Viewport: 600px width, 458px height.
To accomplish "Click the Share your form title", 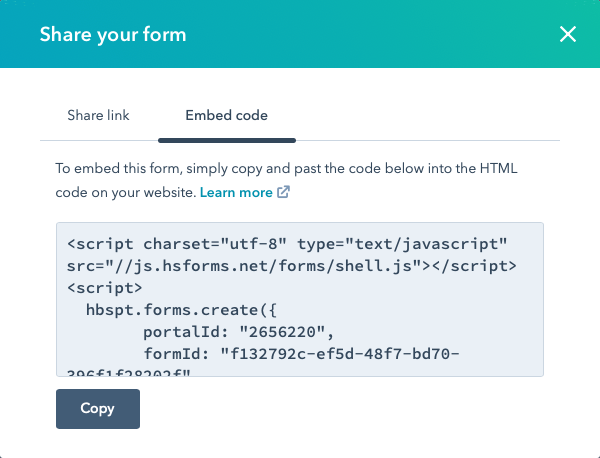I will pos(113,34).
